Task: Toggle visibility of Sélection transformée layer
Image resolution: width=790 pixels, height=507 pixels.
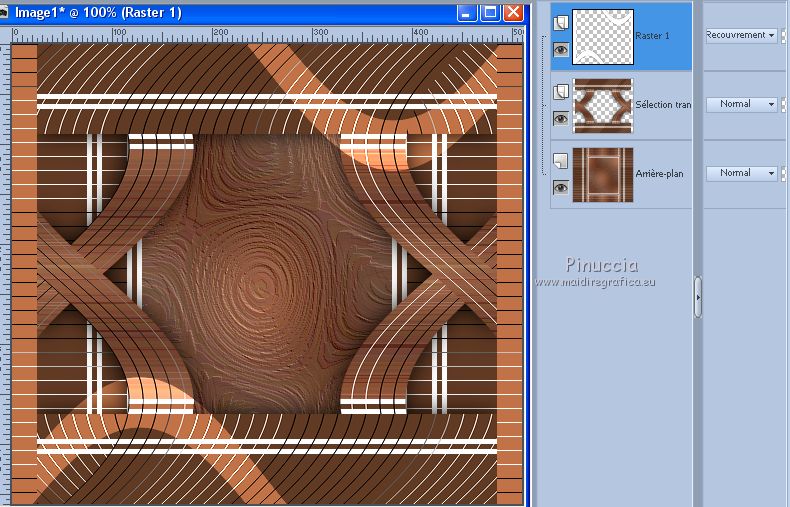Action: coord(561,118)
